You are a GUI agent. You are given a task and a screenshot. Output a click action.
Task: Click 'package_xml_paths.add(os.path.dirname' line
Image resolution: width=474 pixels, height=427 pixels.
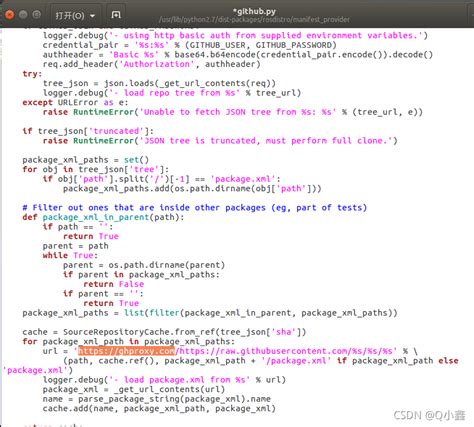192,189
